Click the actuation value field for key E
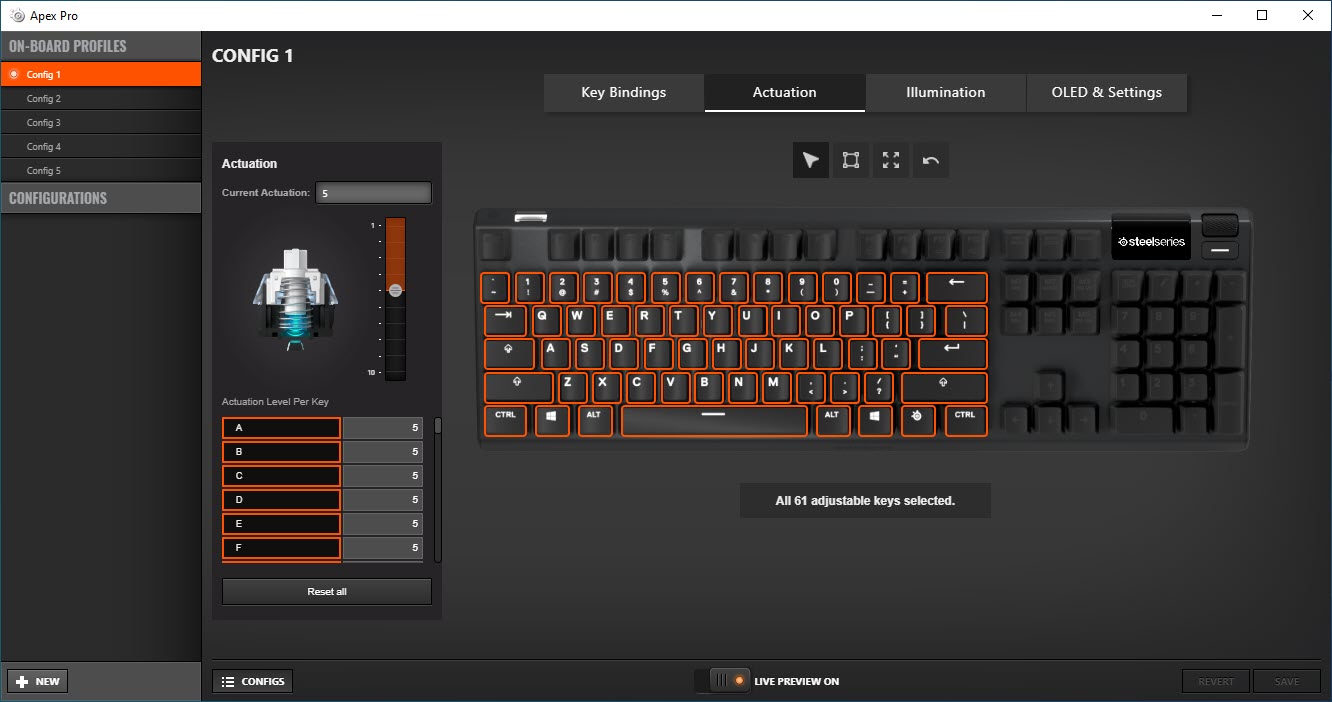 point(383,524)
